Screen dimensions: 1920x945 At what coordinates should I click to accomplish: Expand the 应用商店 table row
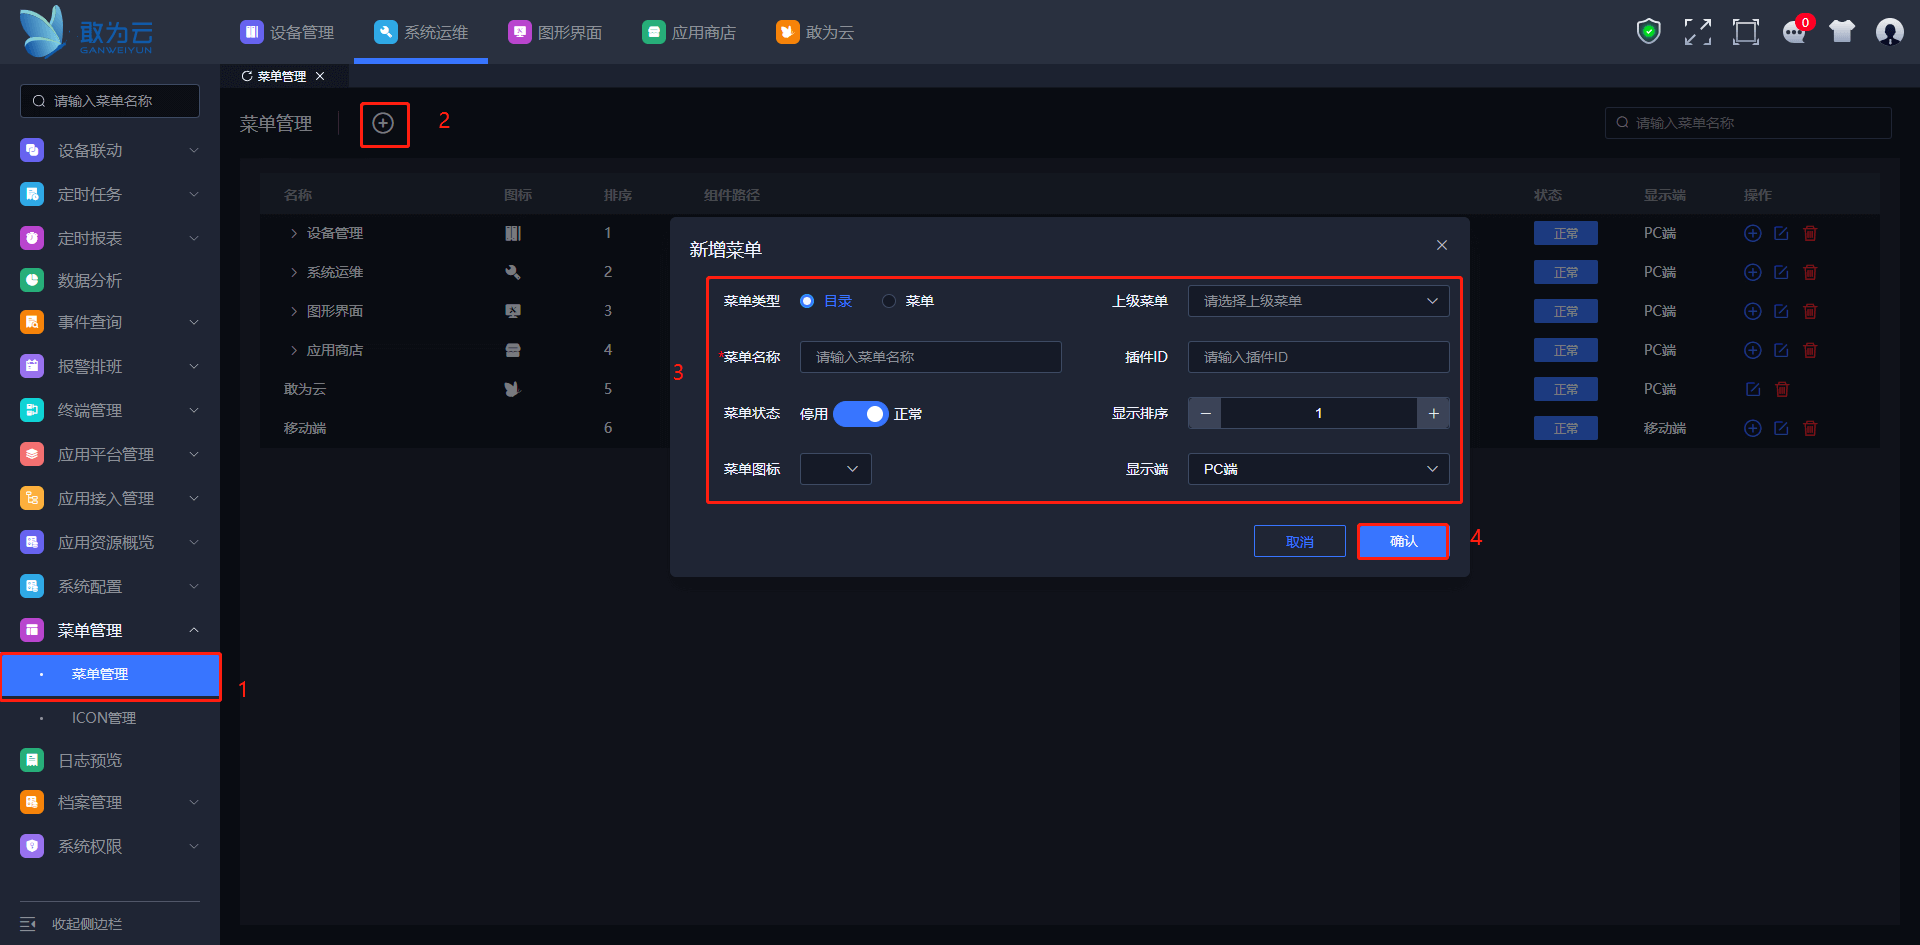(x=294, y=350)
